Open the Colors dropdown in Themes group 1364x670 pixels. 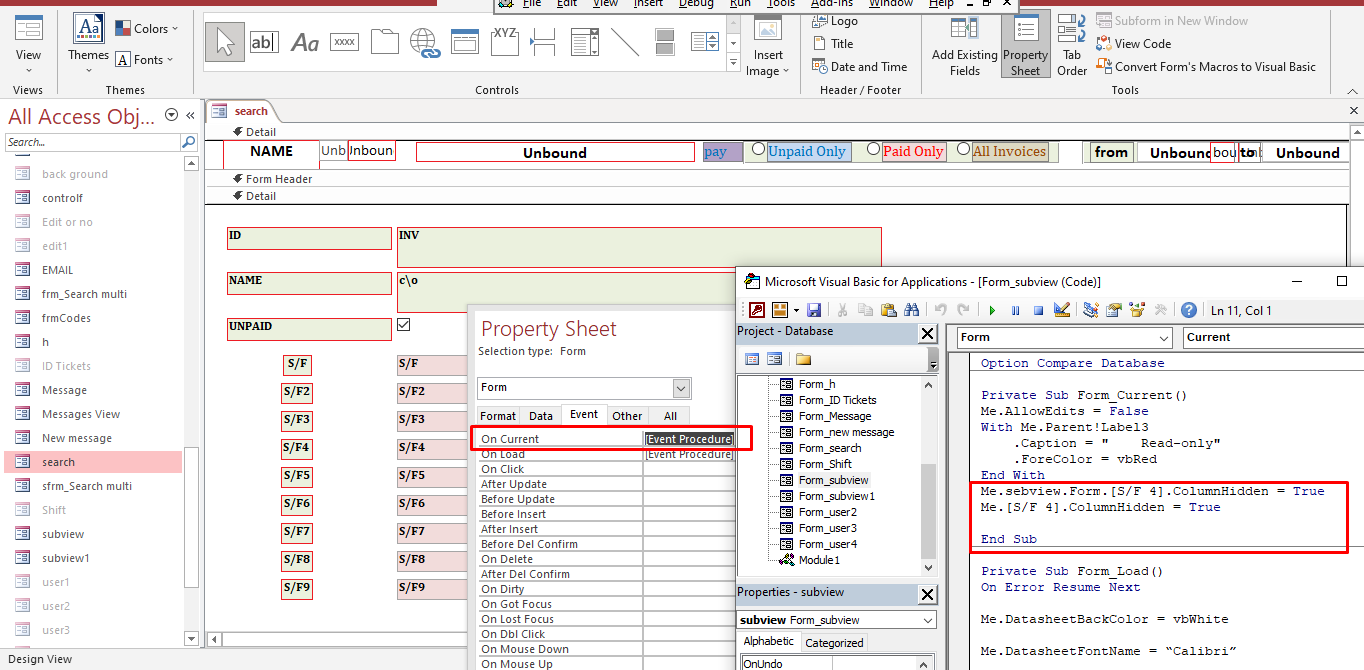pos(147,28)
